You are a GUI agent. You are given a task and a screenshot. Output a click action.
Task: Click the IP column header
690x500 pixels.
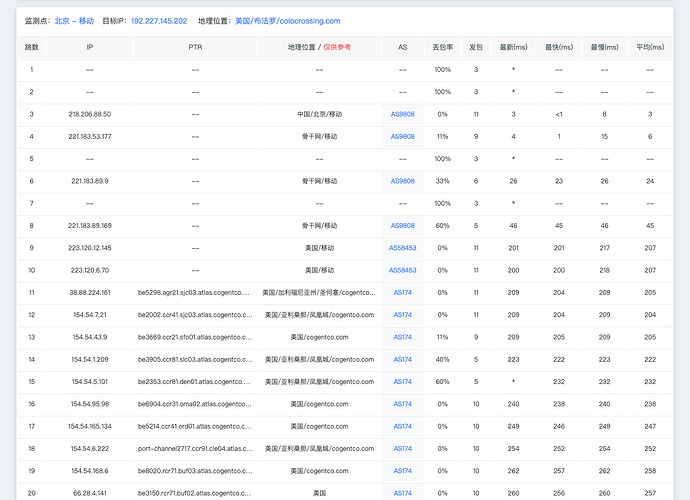(90, 47)
